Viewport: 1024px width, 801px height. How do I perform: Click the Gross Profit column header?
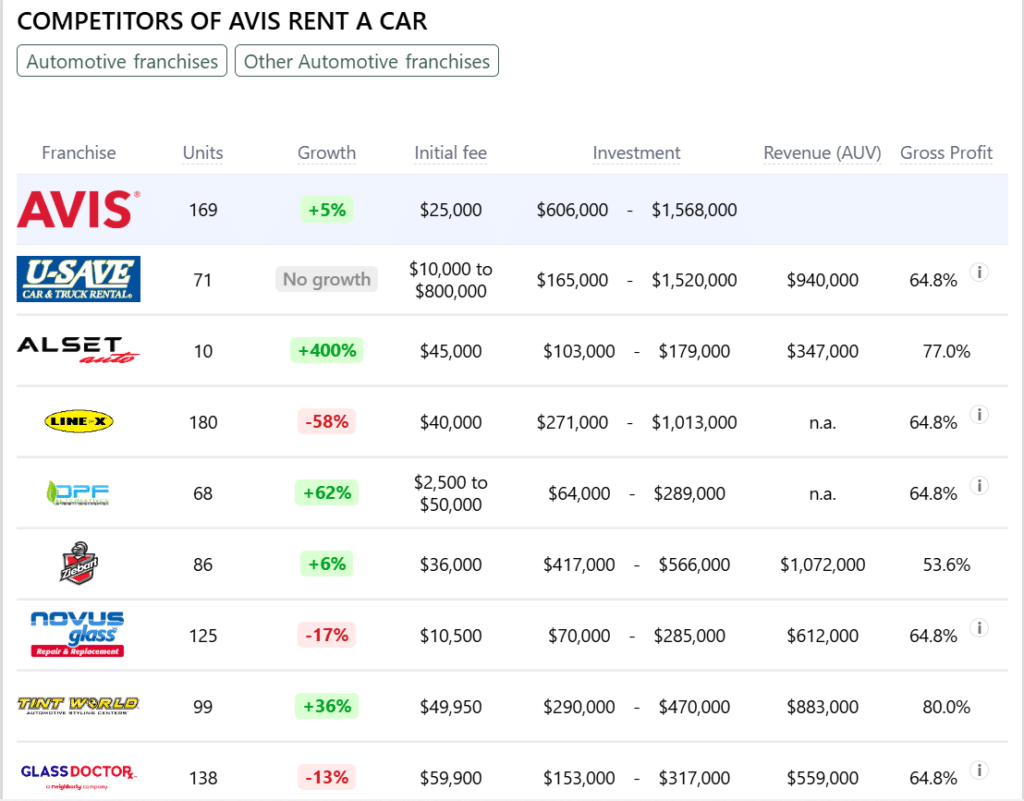(946, 153)
